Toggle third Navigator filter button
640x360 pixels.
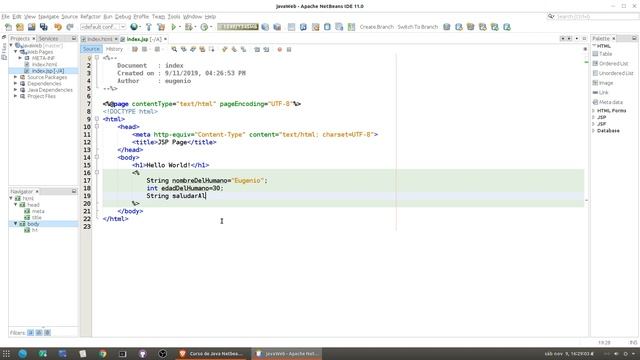pos(47,333)
